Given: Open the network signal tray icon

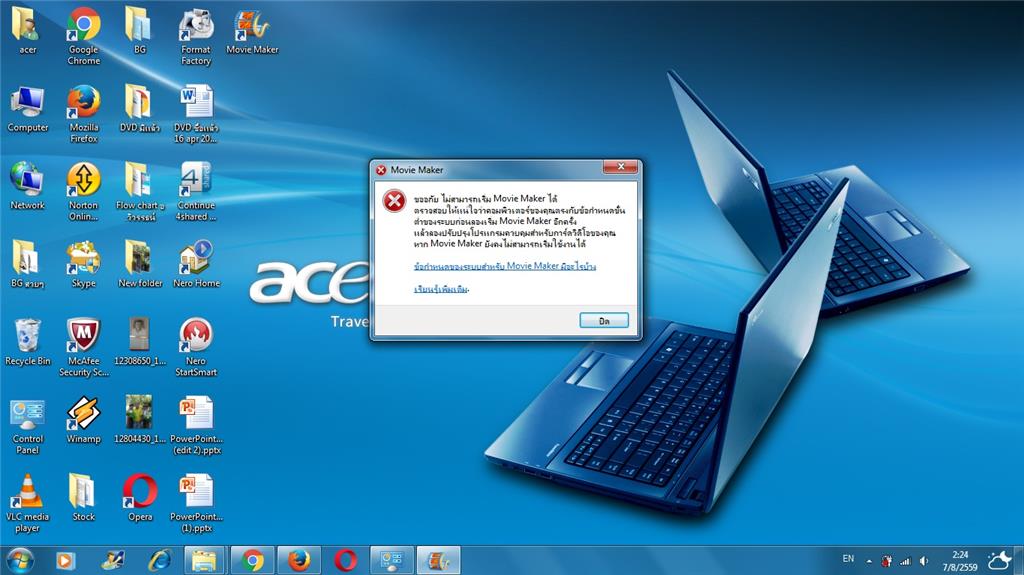Looking at the screenshot, I should point(905,561).
